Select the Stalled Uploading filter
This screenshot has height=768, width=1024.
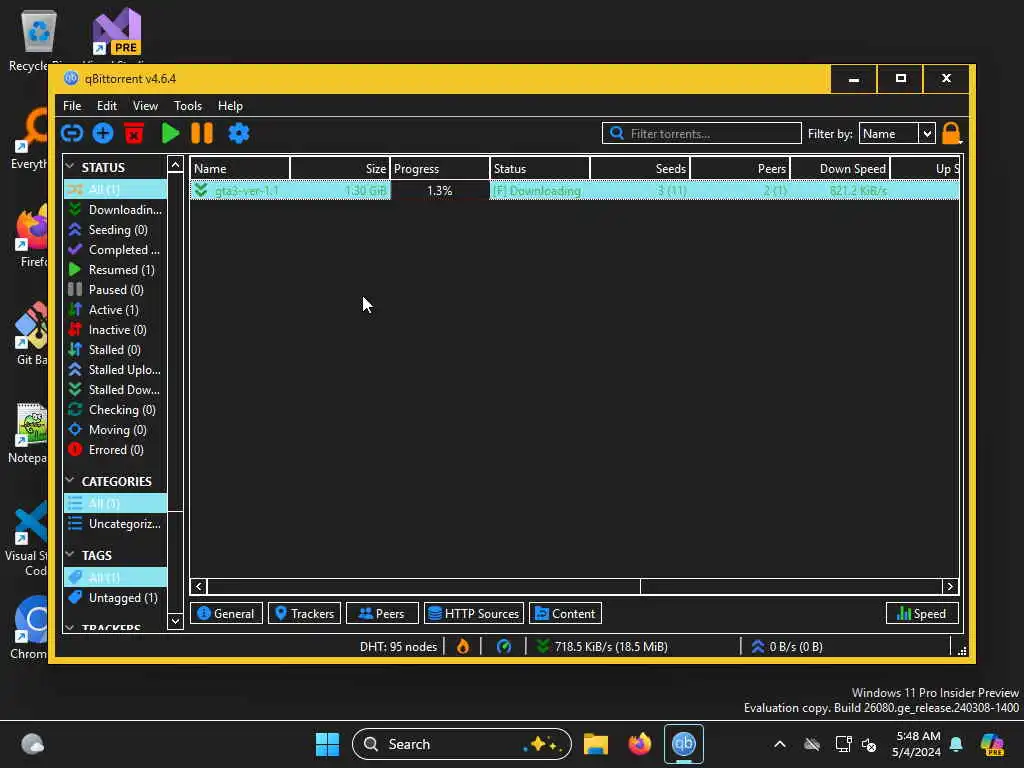point(115,370)
